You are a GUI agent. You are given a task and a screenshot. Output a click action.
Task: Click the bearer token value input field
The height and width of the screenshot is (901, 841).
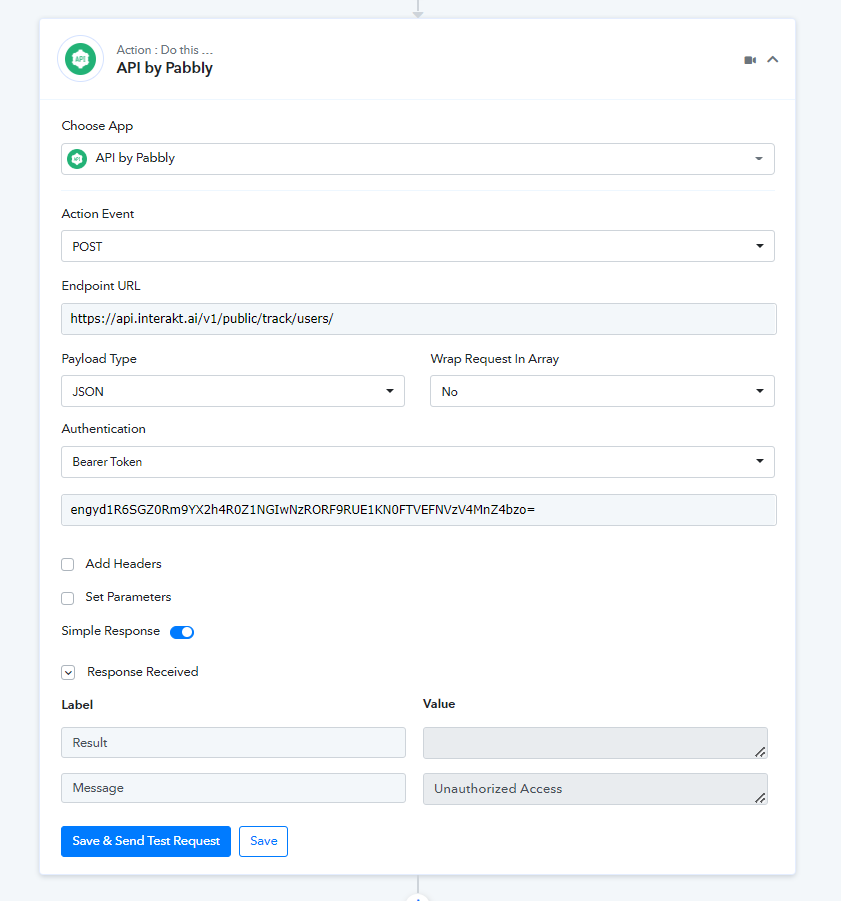coord(419,510)
